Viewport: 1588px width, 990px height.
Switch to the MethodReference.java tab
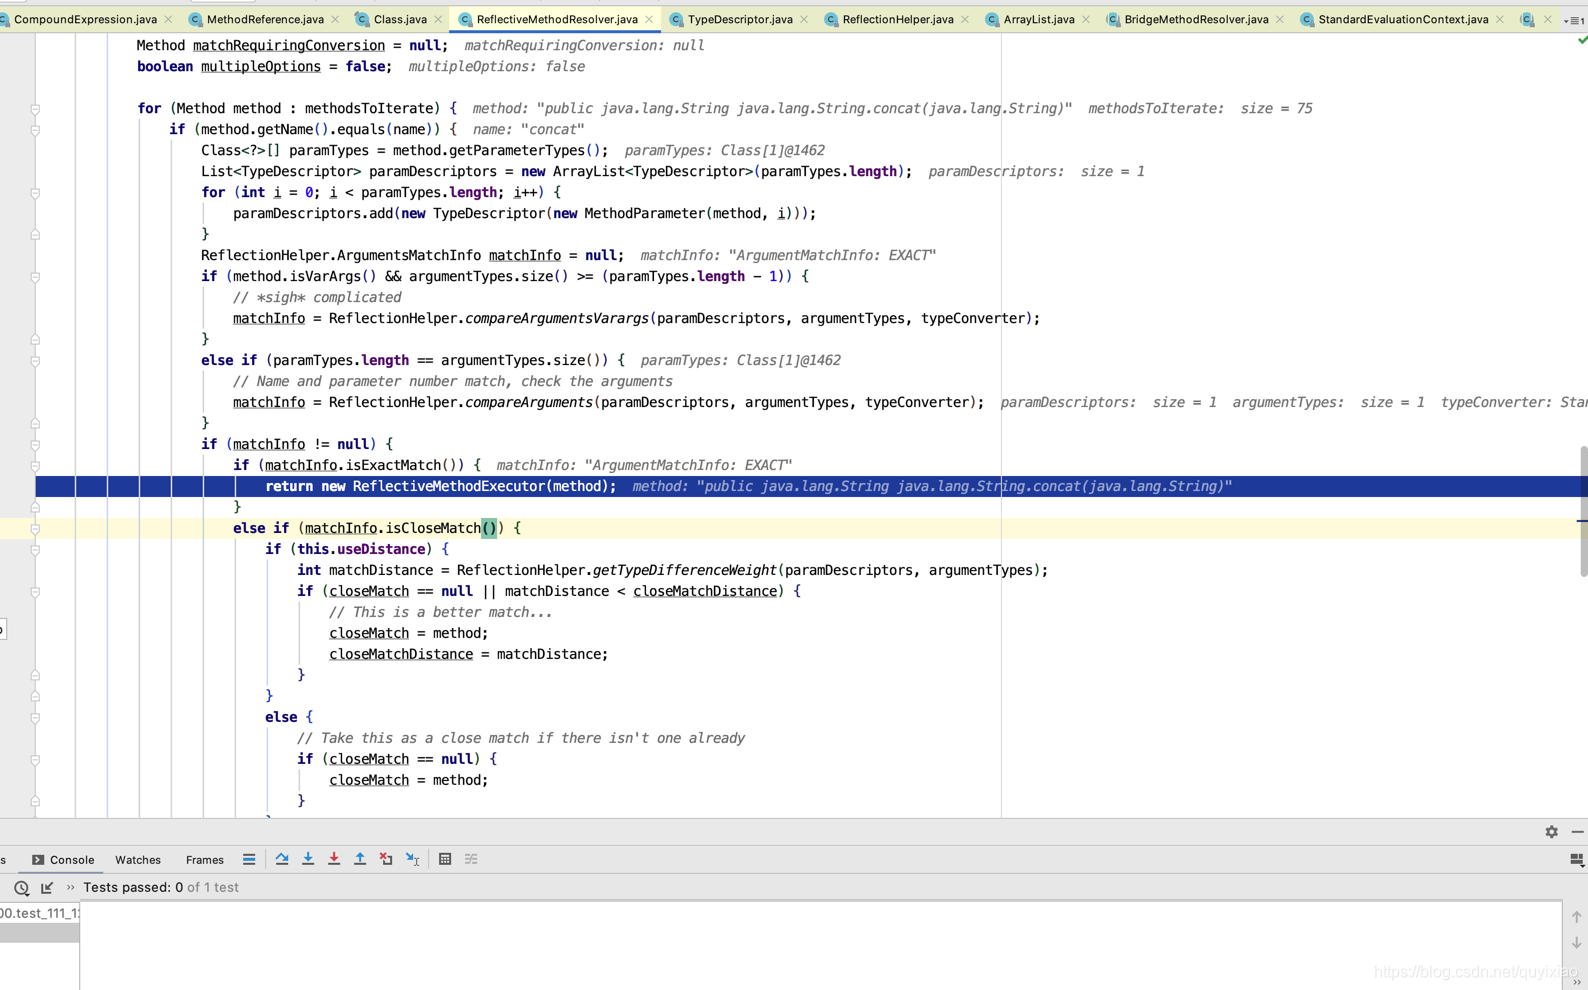click(x=265, y=20)
